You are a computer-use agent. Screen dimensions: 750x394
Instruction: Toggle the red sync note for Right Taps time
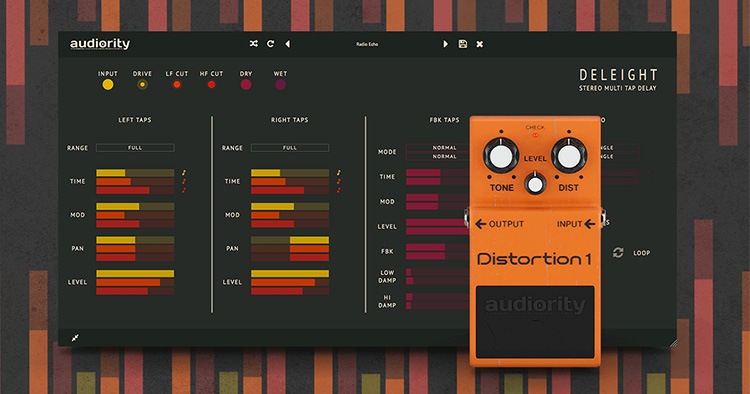coord(339,190)
